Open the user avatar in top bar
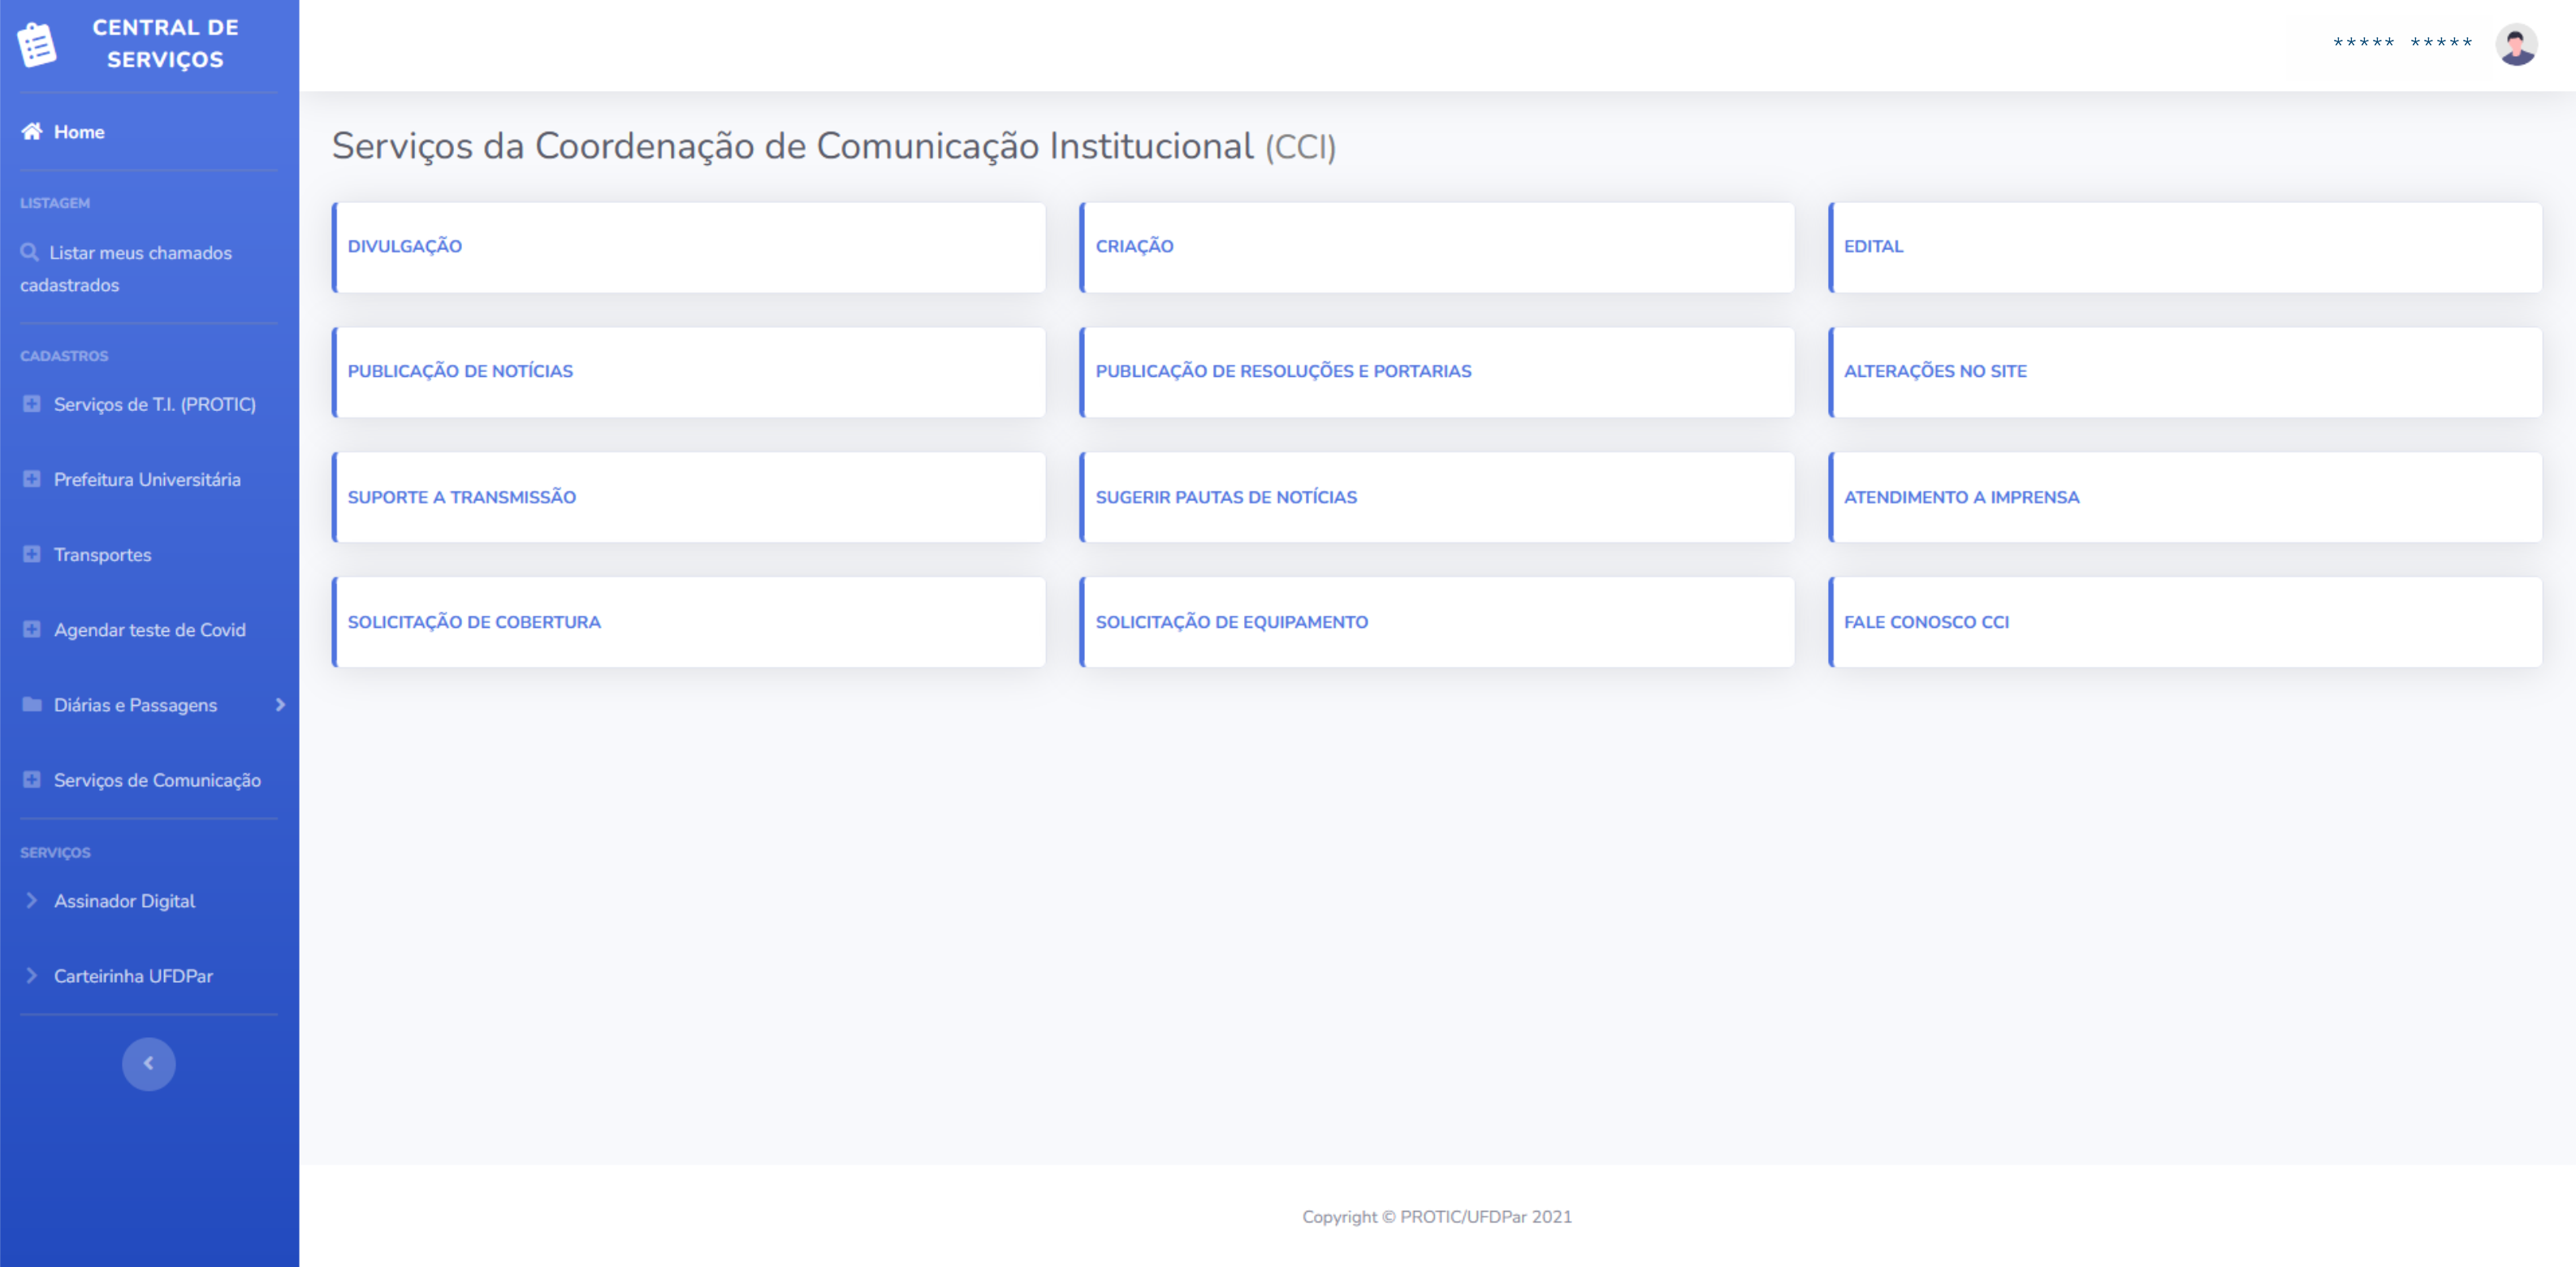This screenshot has width=2576, height=1267. (x=2515, y=44)
